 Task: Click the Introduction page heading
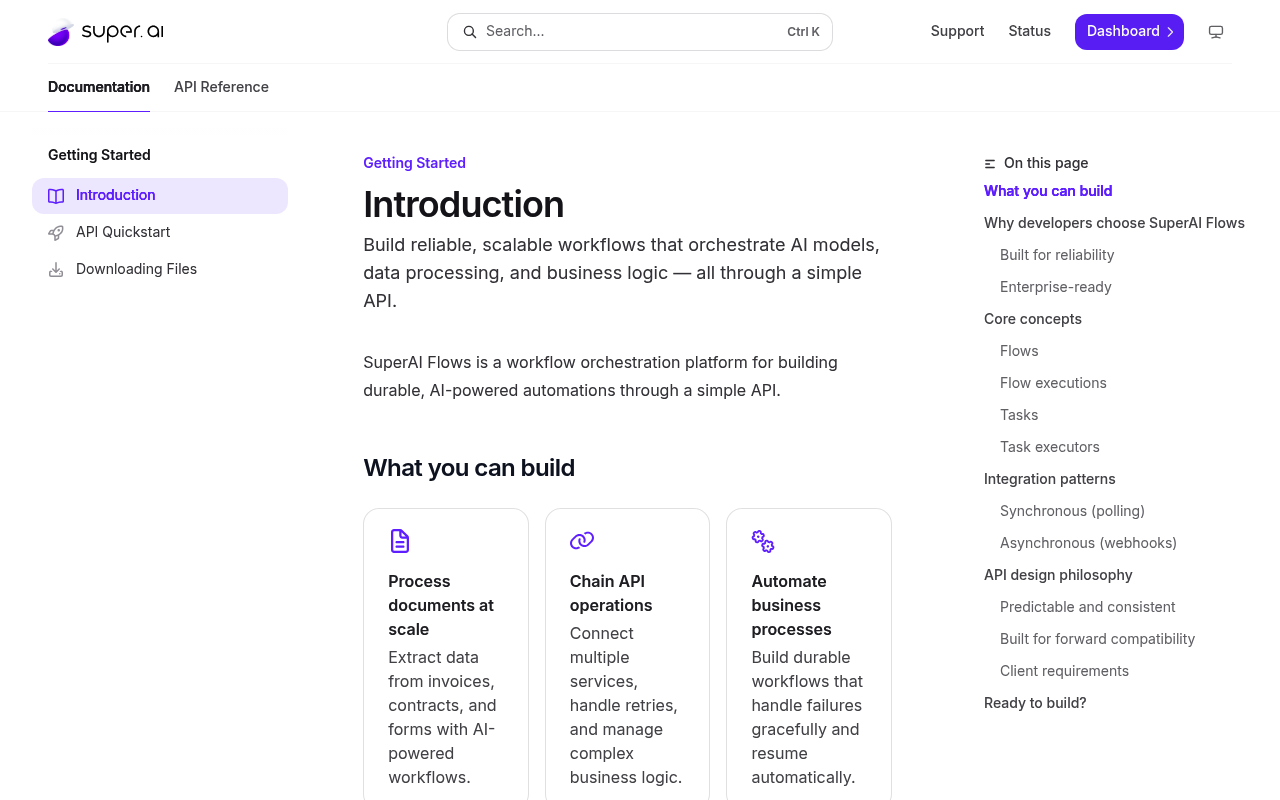(x=463, y=204)
